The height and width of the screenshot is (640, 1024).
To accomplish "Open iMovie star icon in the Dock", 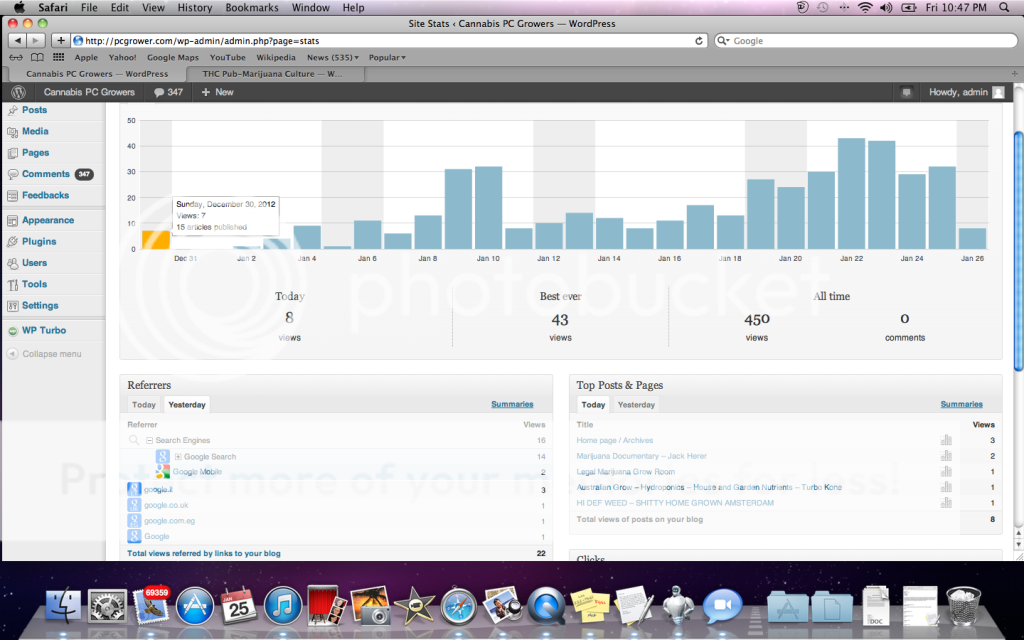I will (414, 606).
